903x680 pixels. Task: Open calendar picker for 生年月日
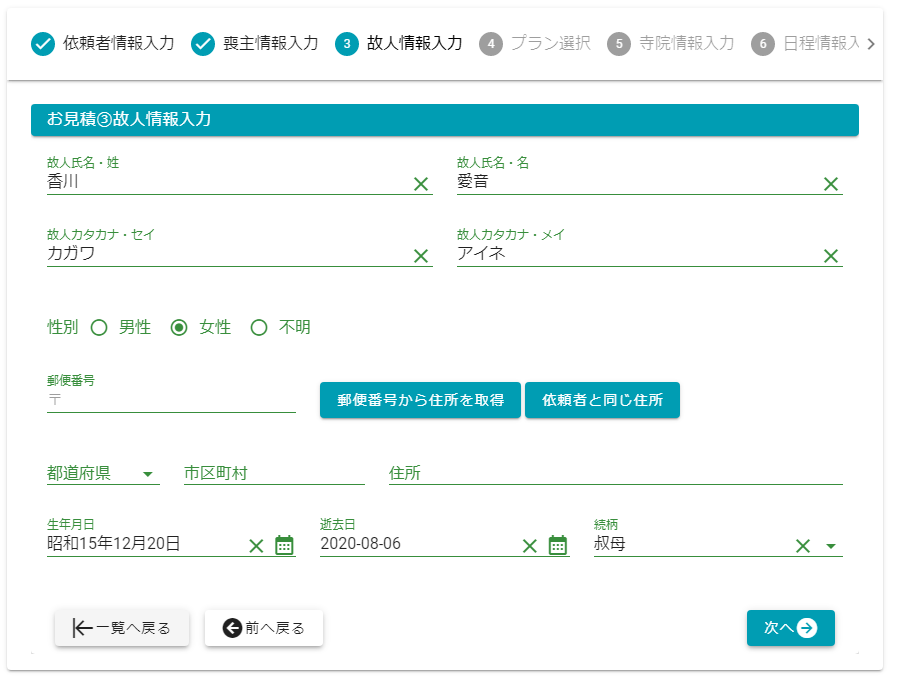(x=284, y=545)
